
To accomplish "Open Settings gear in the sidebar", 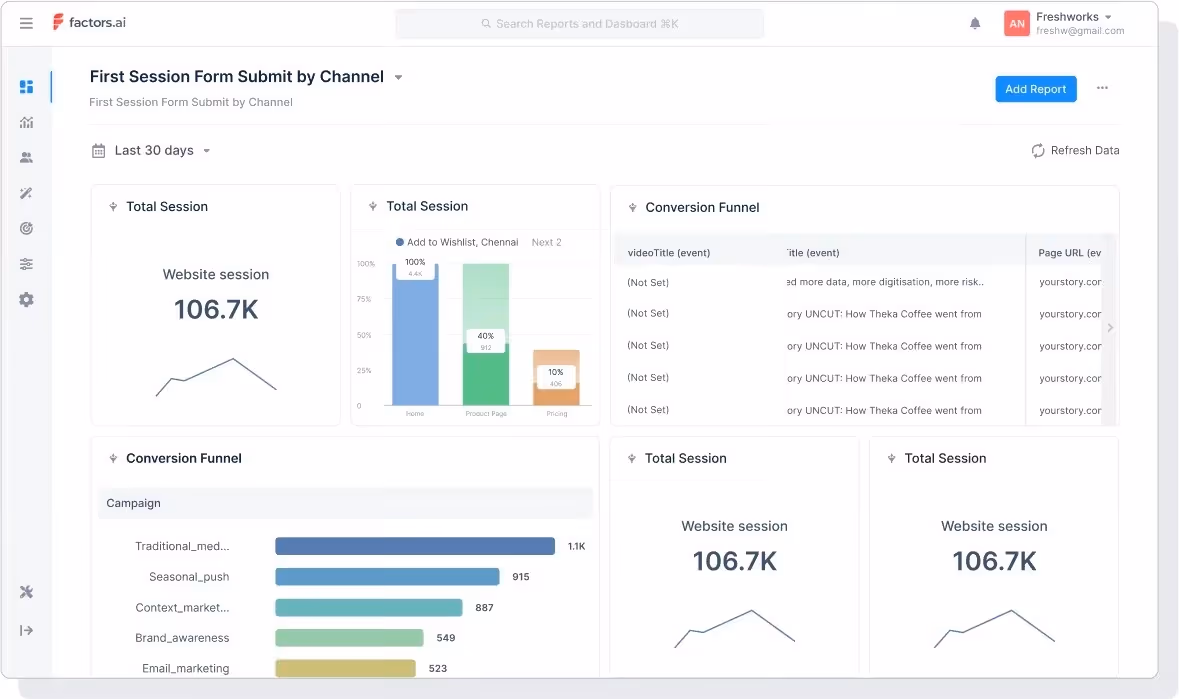I will click(26, 299).
